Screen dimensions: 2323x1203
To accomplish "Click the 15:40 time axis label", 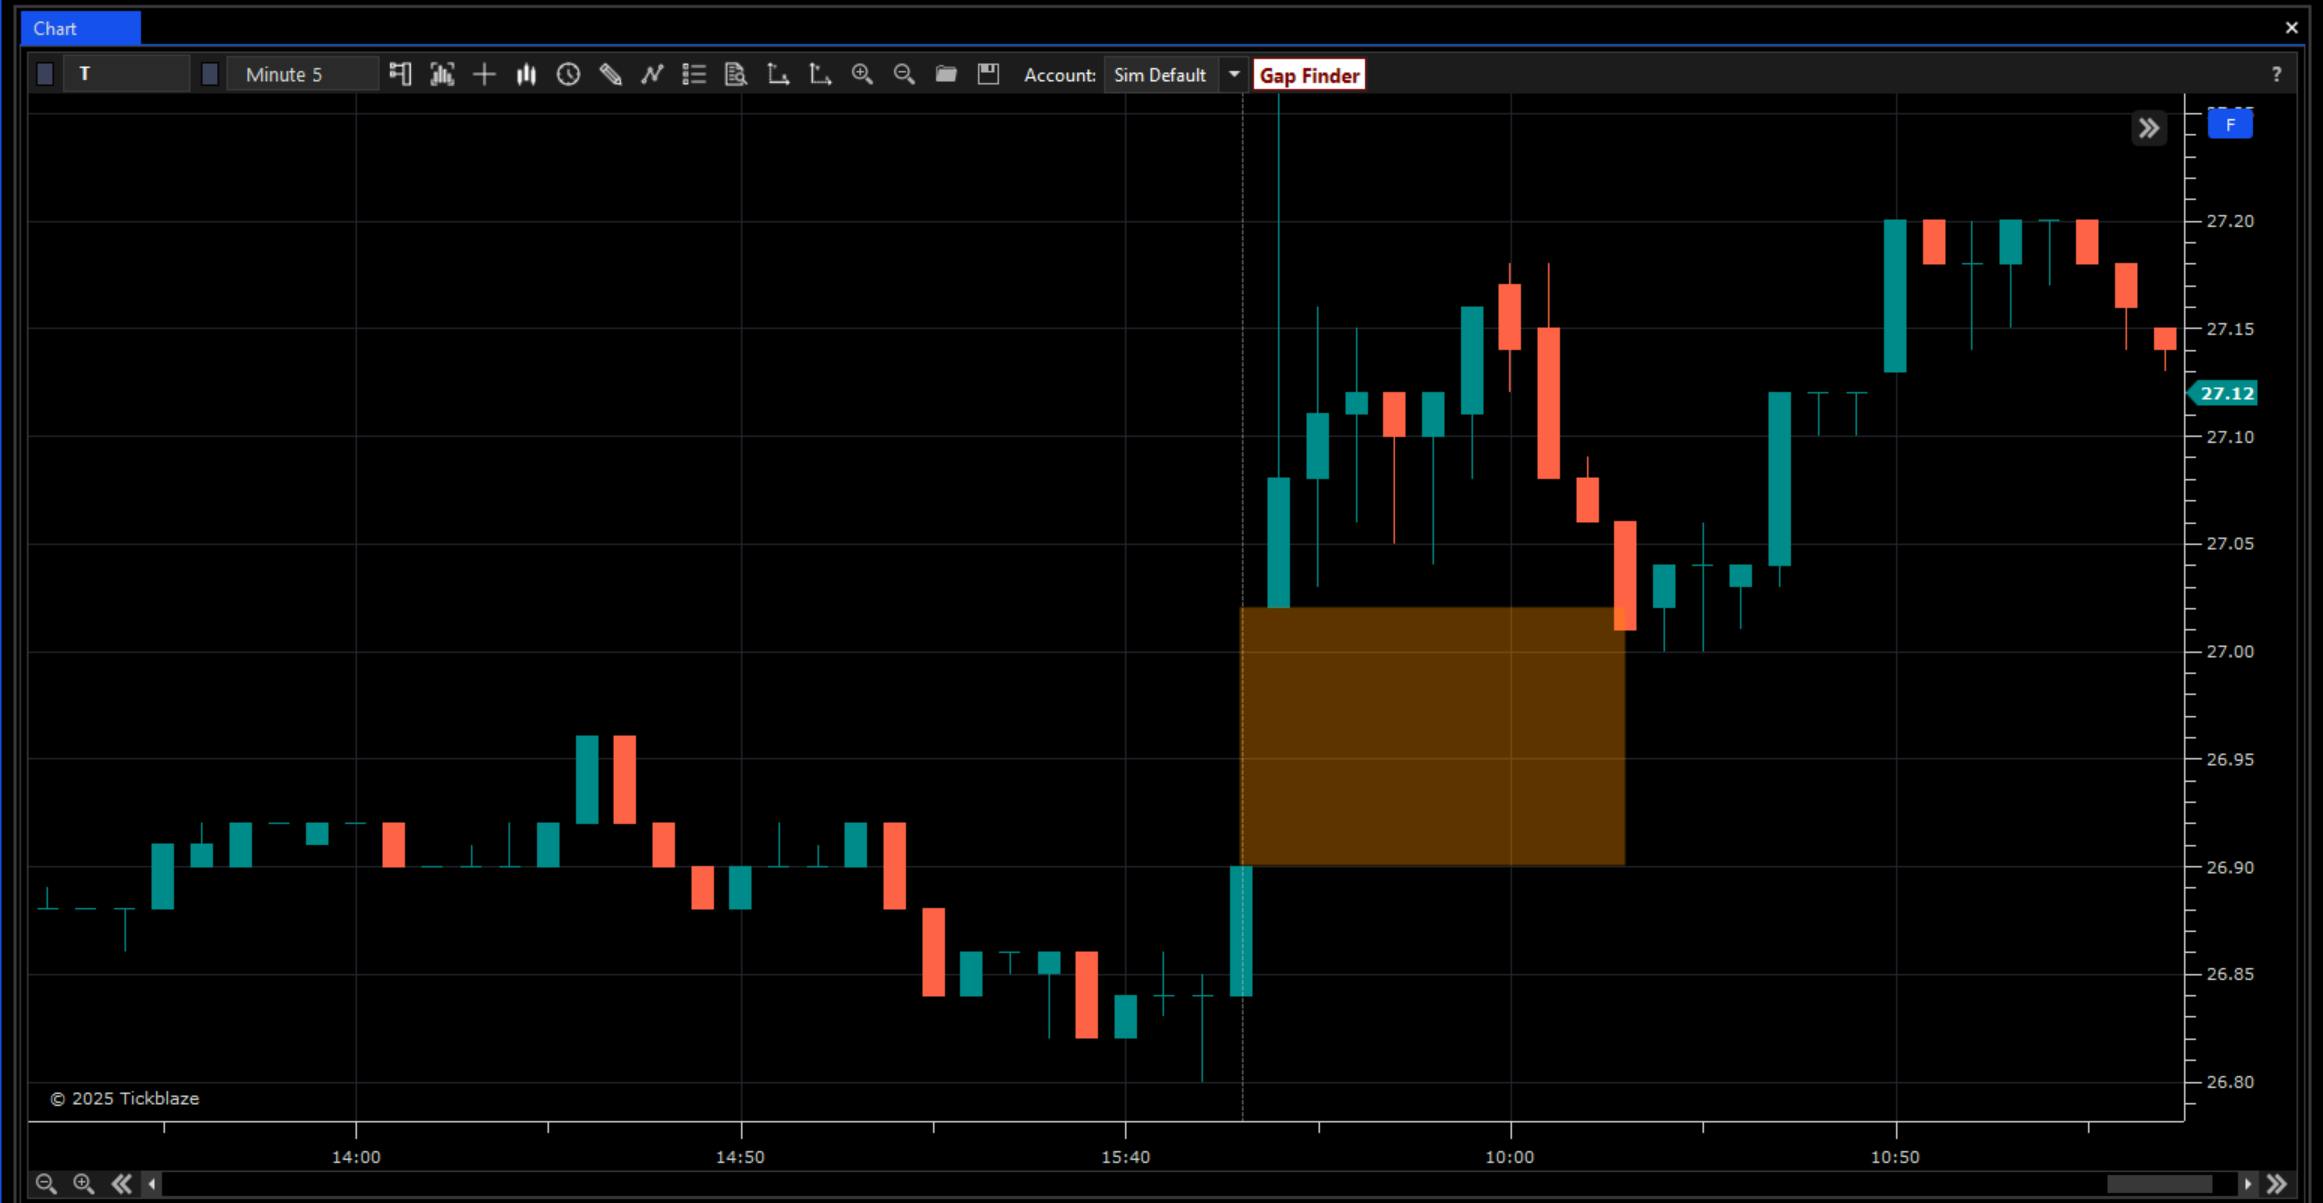I will point(1126,1157).
